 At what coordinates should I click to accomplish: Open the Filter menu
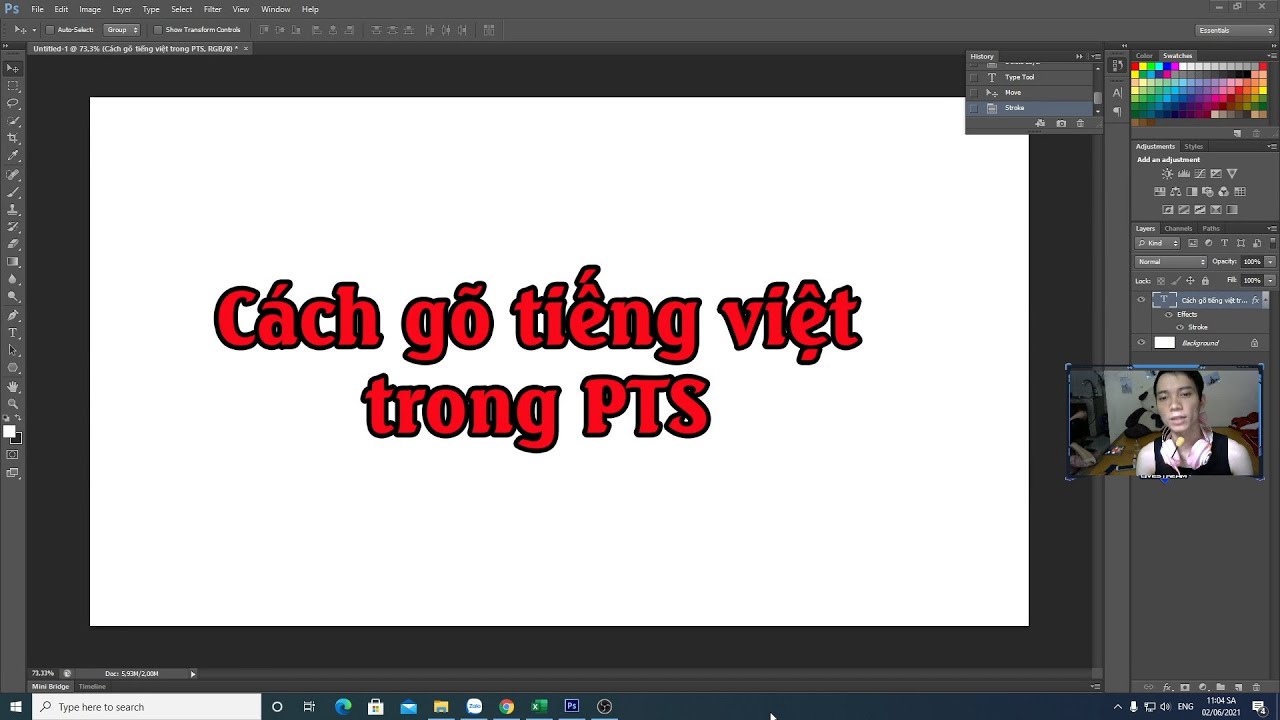click(212, 9)
